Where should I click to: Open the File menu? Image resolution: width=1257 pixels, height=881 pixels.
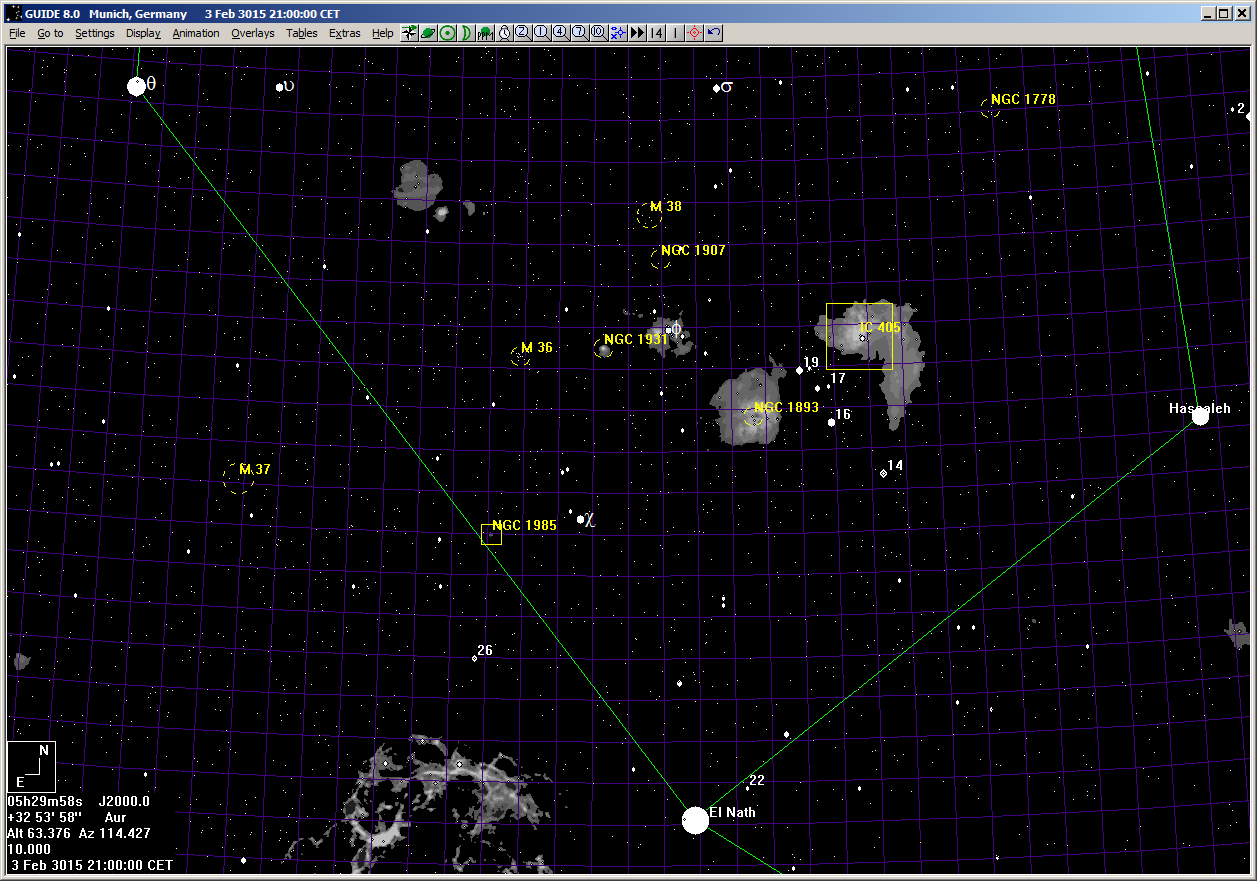(17, 33)
